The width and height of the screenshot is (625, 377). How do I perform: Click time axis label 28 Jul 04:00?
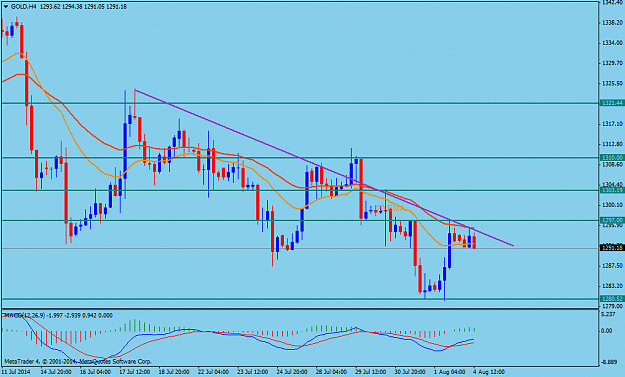coord(332,372)
